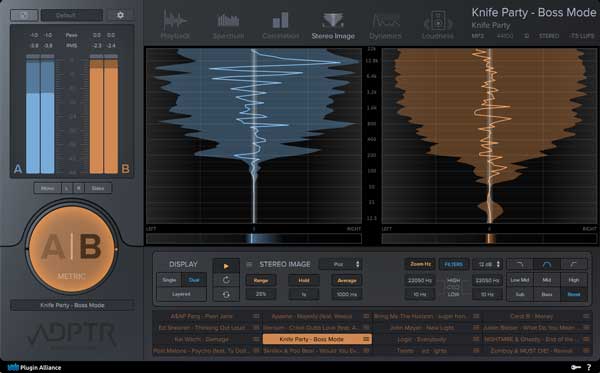Click the Hold button
The width and height of the screenshot is (600, 373).
coord(304,280)
